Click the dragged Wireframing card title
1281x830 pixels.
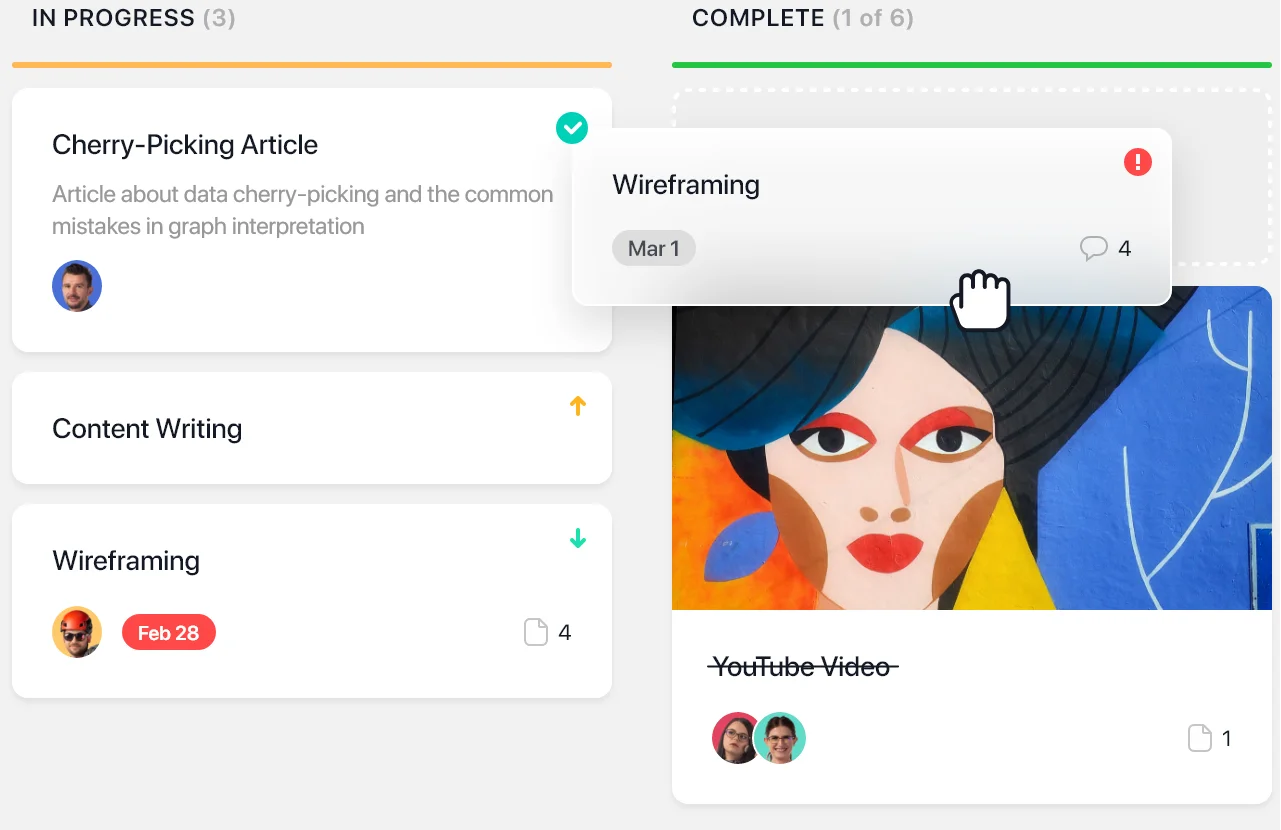[x=686, y=185]
